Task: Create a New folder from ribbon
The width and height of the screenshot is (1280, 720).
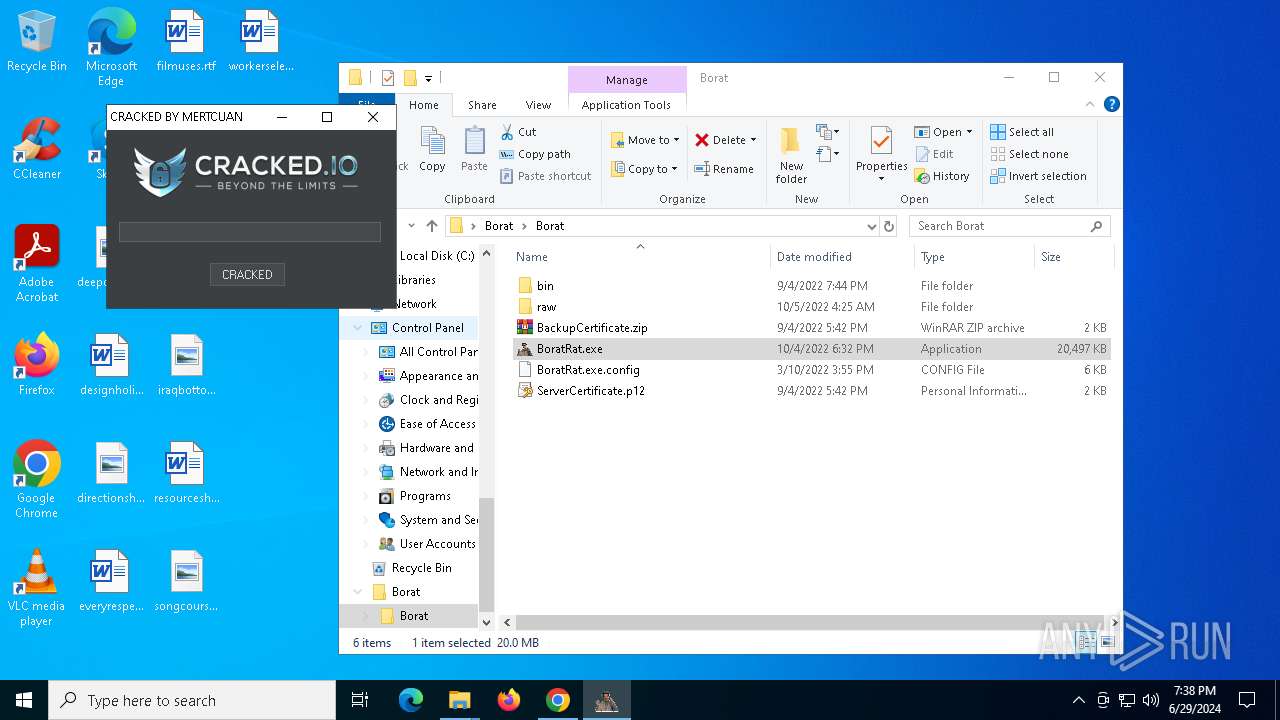Action: (x=791, y=156)
